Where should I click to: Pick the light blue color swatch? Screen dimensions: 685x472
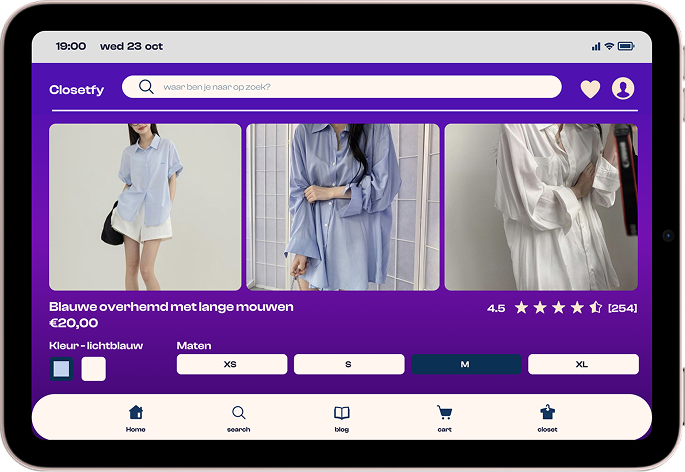61,368
